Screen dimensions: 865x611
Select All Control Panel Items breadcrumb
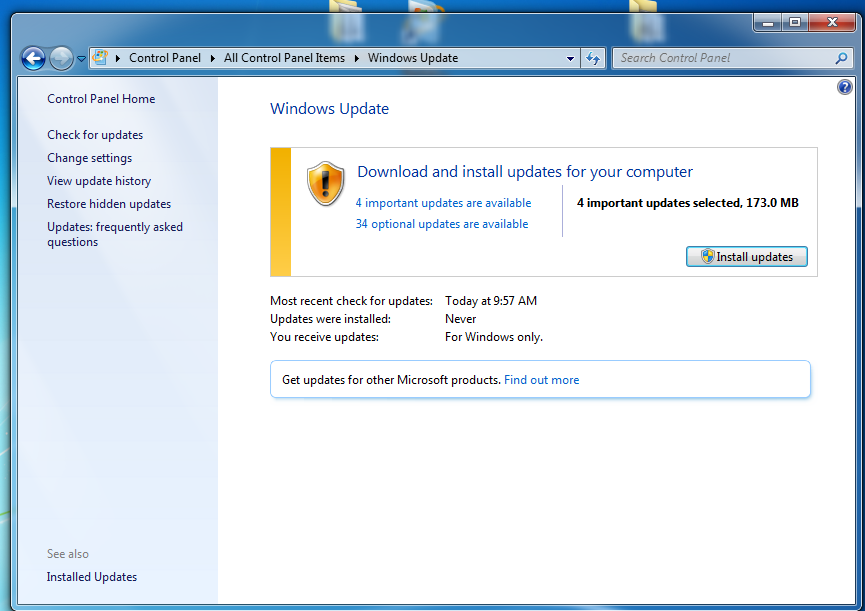tap(284, 58)
